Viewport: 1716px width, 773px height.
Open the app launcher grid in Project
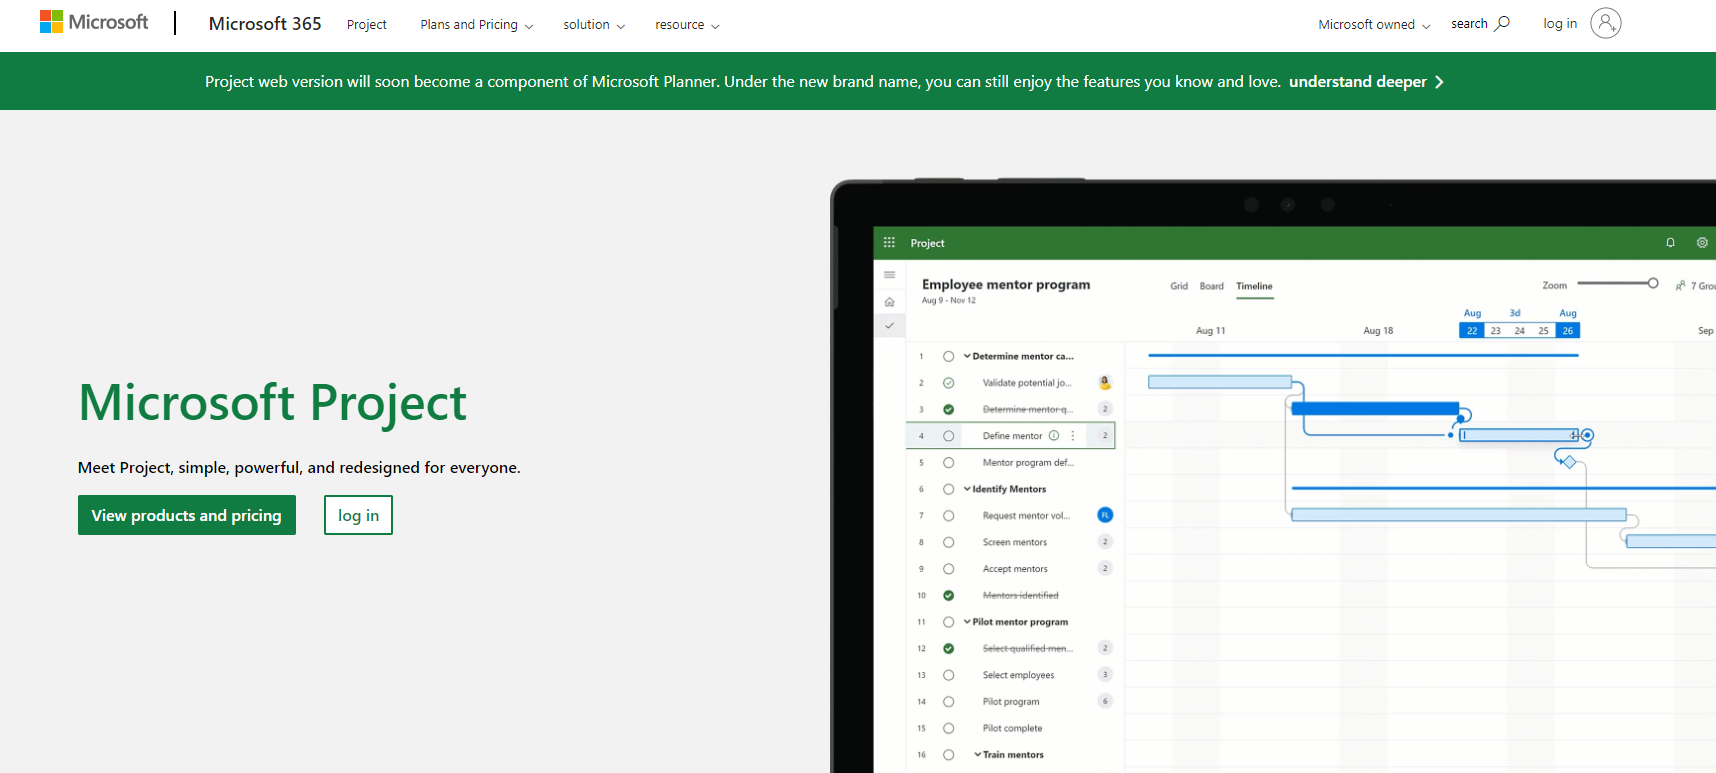[889, 243]
